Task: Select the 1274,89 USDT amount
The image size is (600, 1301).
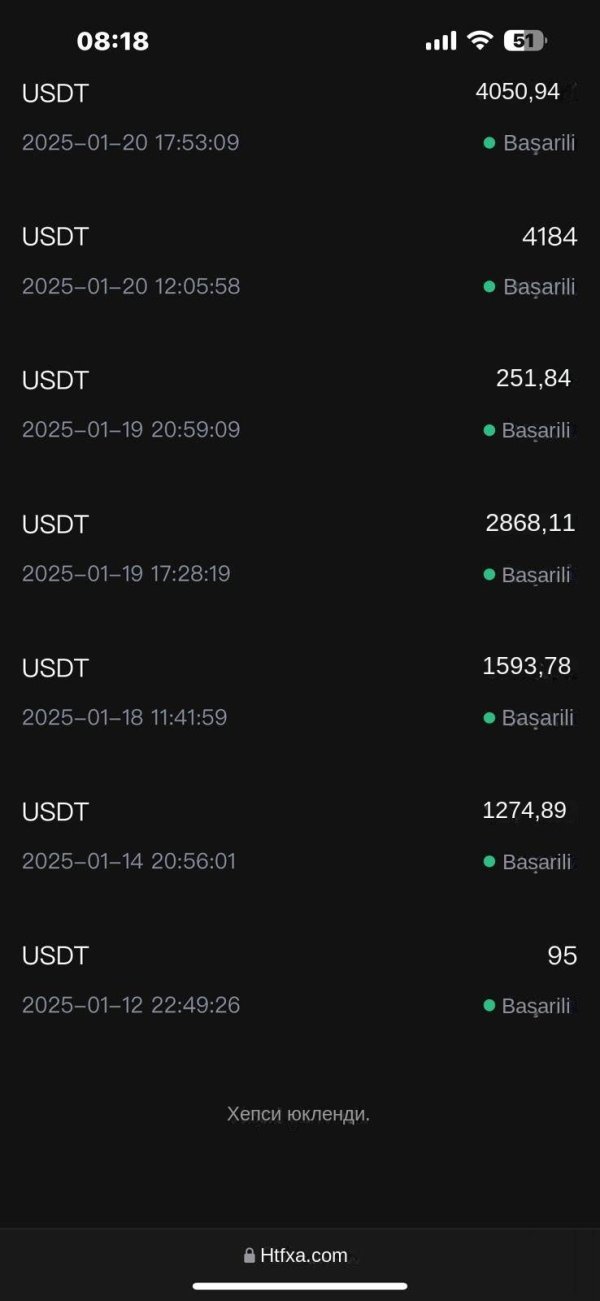Action: 524,811
